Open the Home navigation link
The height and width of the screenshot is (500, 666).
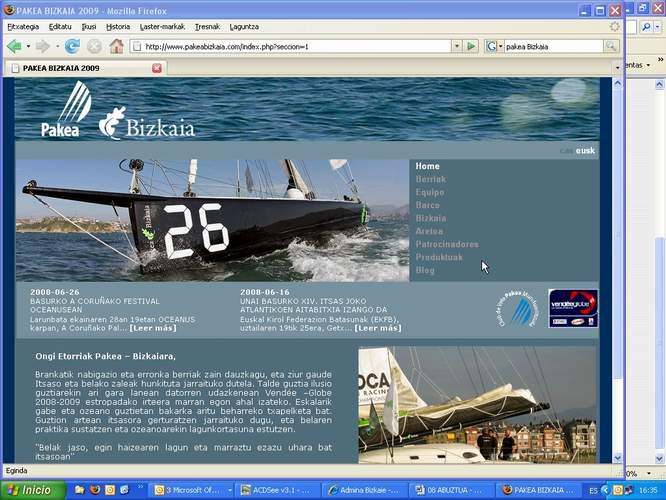(x=427, y=166)
